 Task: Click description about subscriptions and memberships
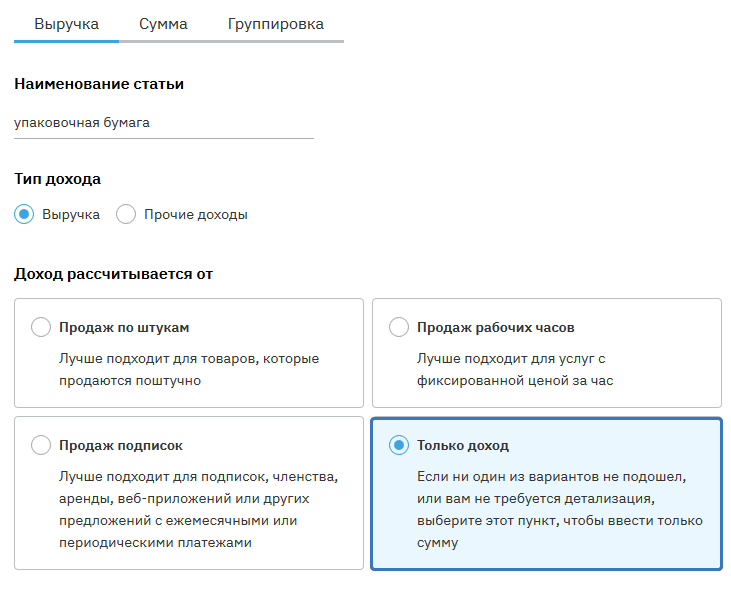pyautogui.click(x=198, y=509)
